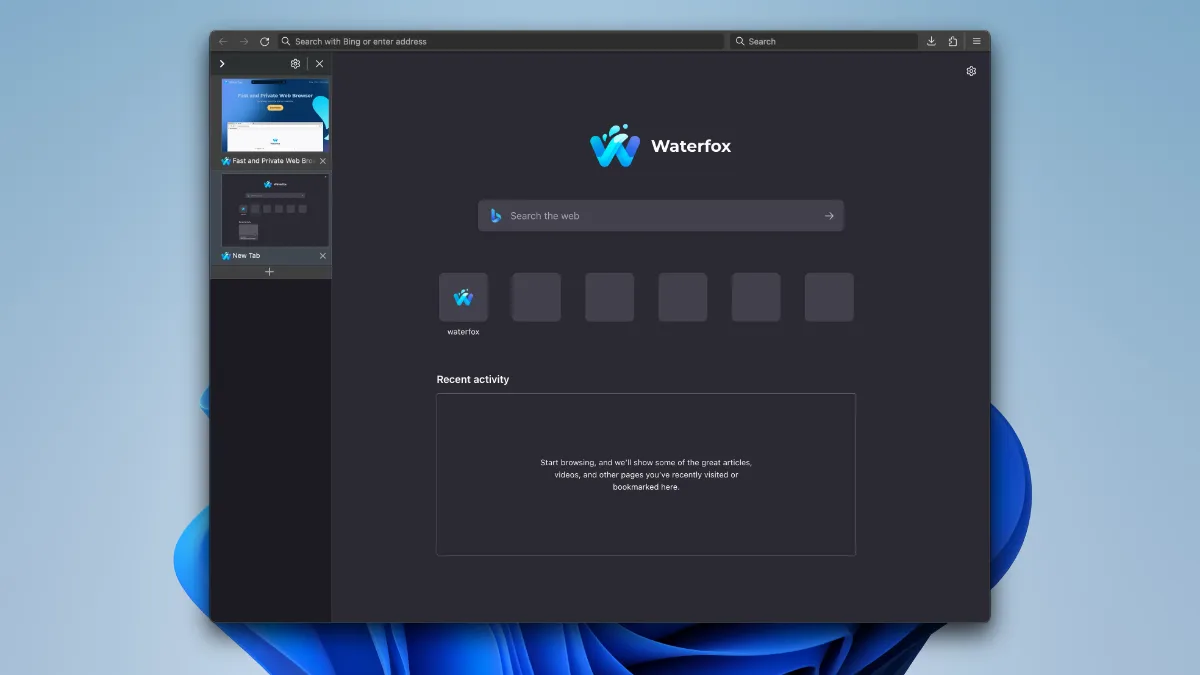Open a new tab with the plus button

[270, 271]
